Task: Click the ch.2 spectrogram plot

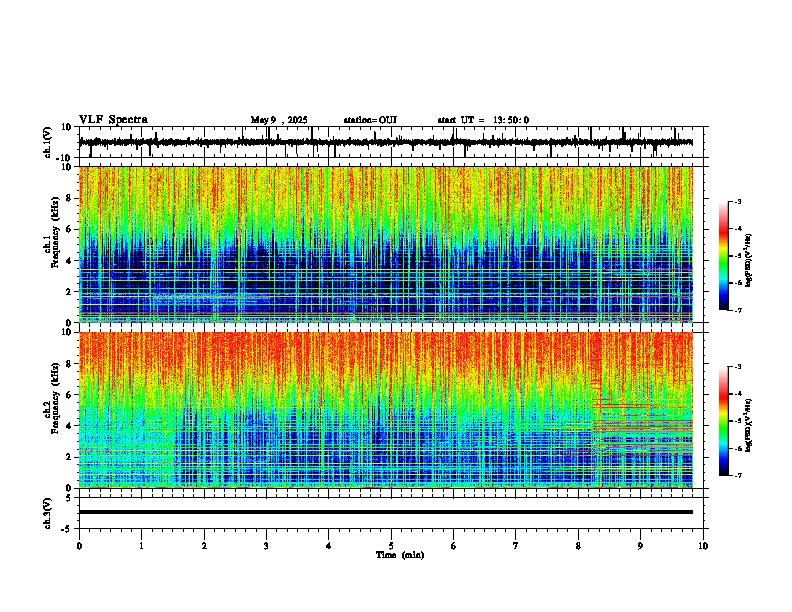Action: tap(386, 410)
